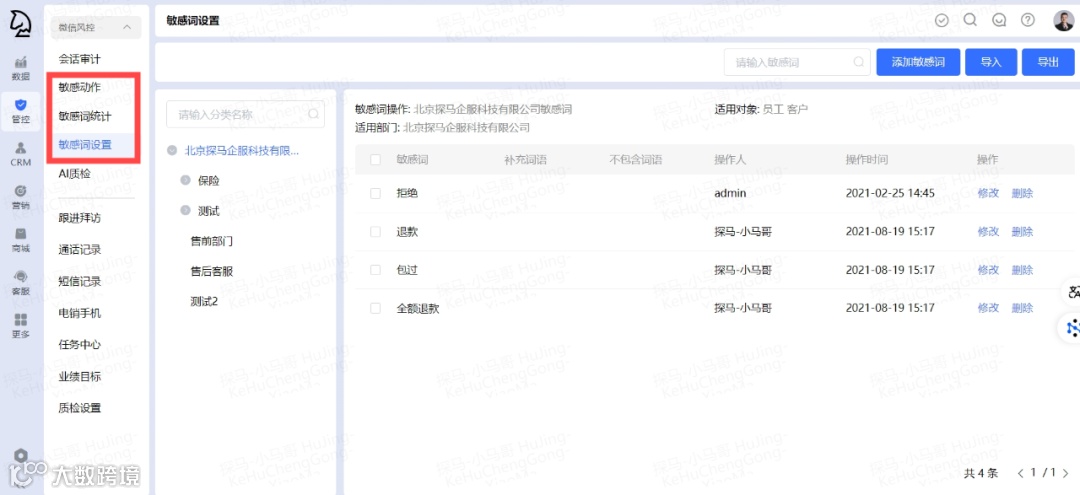This screenshot has width=1080, height=495.
Task: Check the box for 全额退款 row
Action: [375, 308]
